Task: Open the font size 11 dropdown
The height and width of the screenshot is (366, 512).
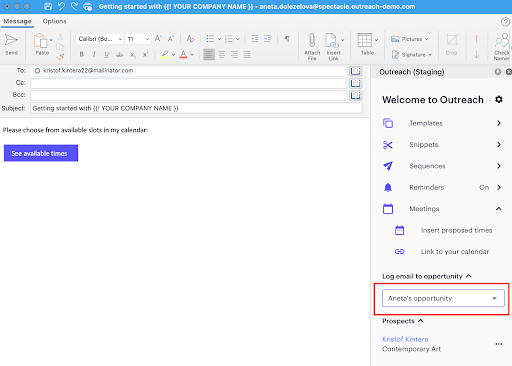Action: pyautogui.click(x=138, y=39)
